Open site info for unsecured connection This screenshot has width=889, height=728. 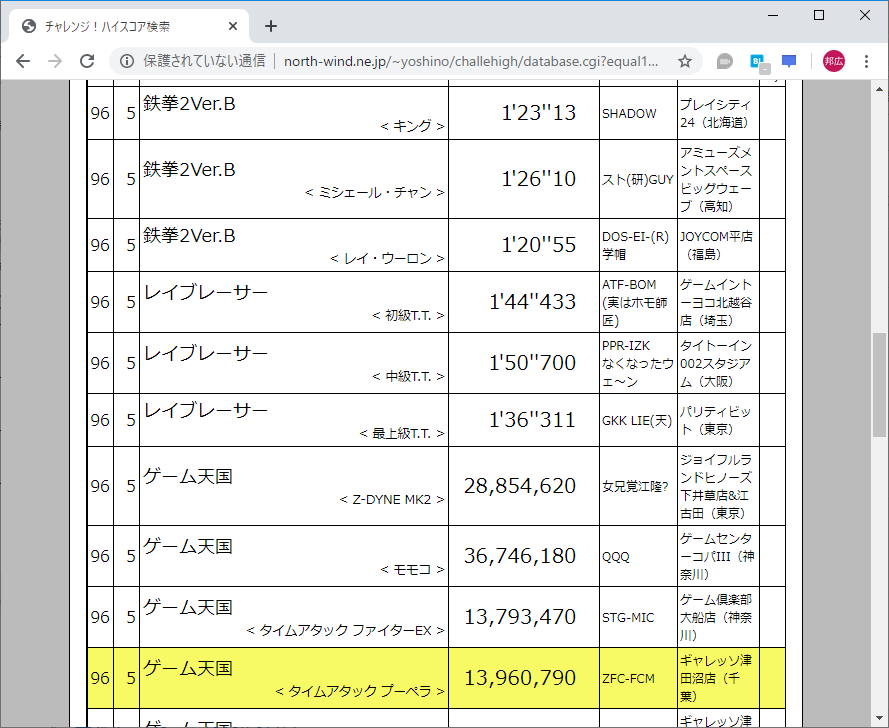point(127,61)
